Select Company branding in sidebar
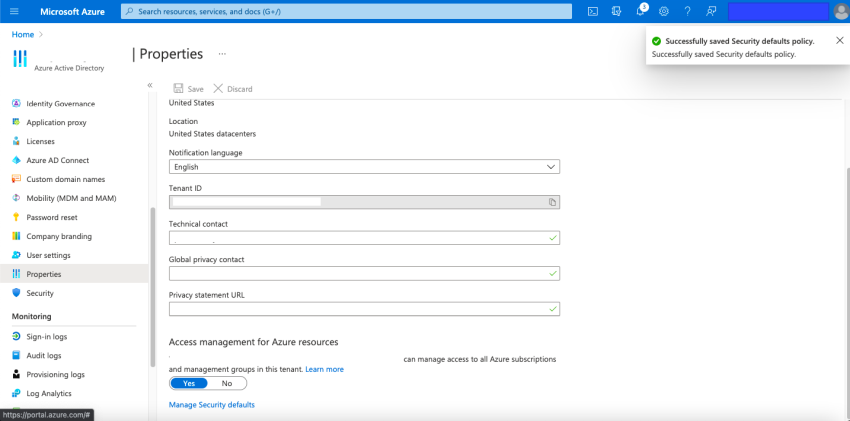 (59, 236)
